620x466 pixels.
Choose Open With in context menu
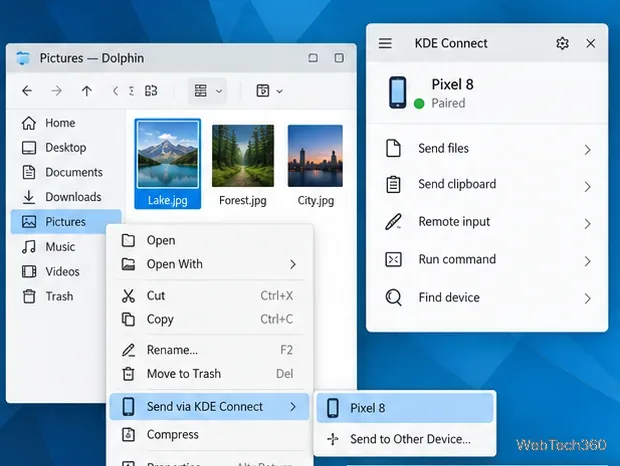[210, 264]
